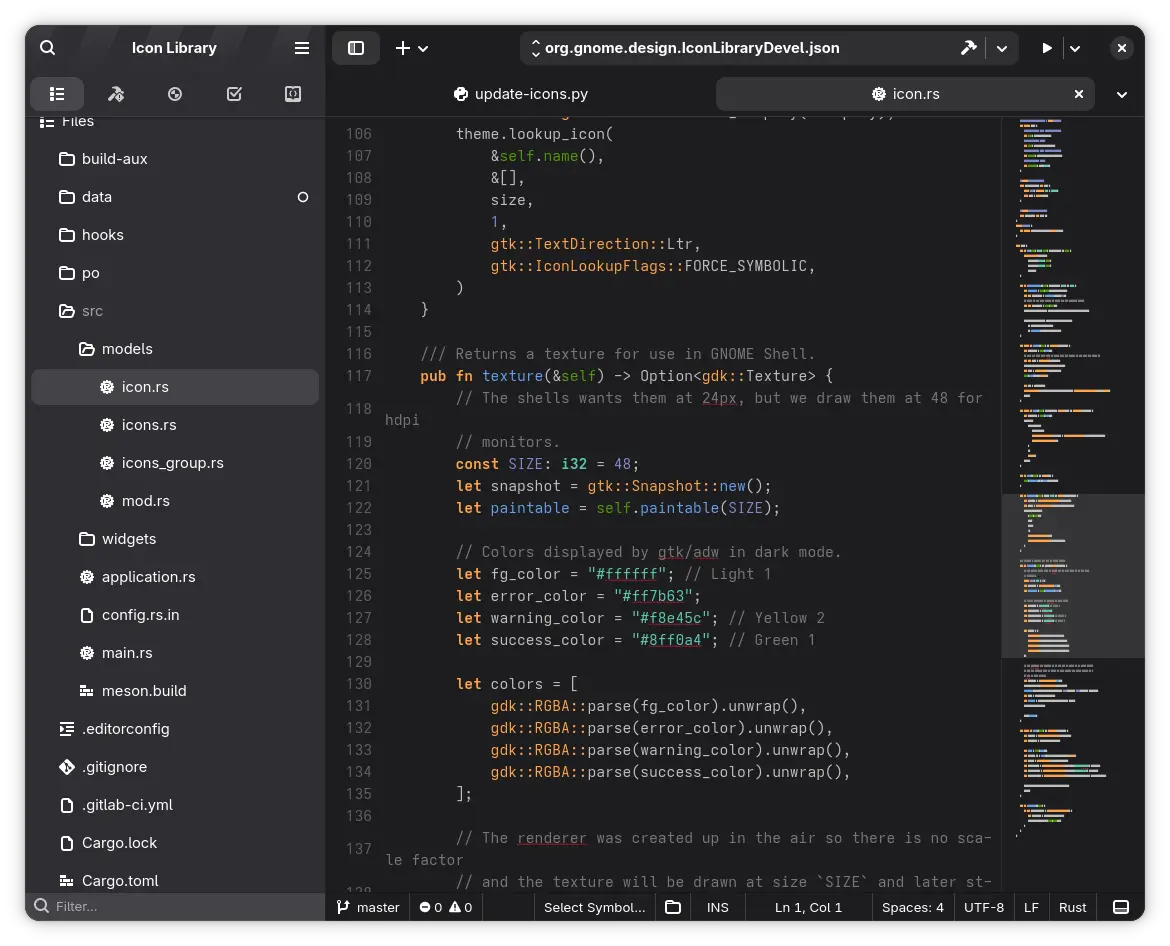Open the build preferences rocket icon
This screenshot has width=1170, height=946.
[x=968, y=47]
